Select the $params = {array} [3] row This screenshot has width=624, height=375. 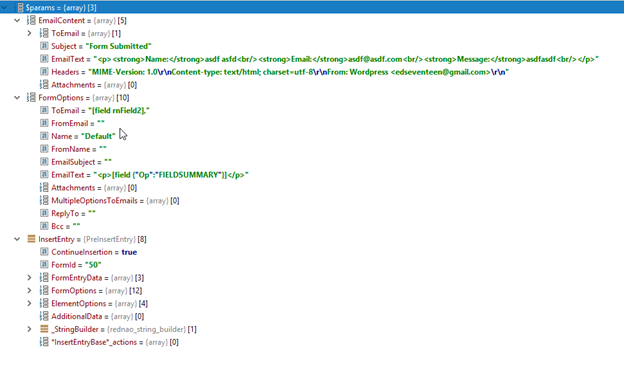click(312, 8)
